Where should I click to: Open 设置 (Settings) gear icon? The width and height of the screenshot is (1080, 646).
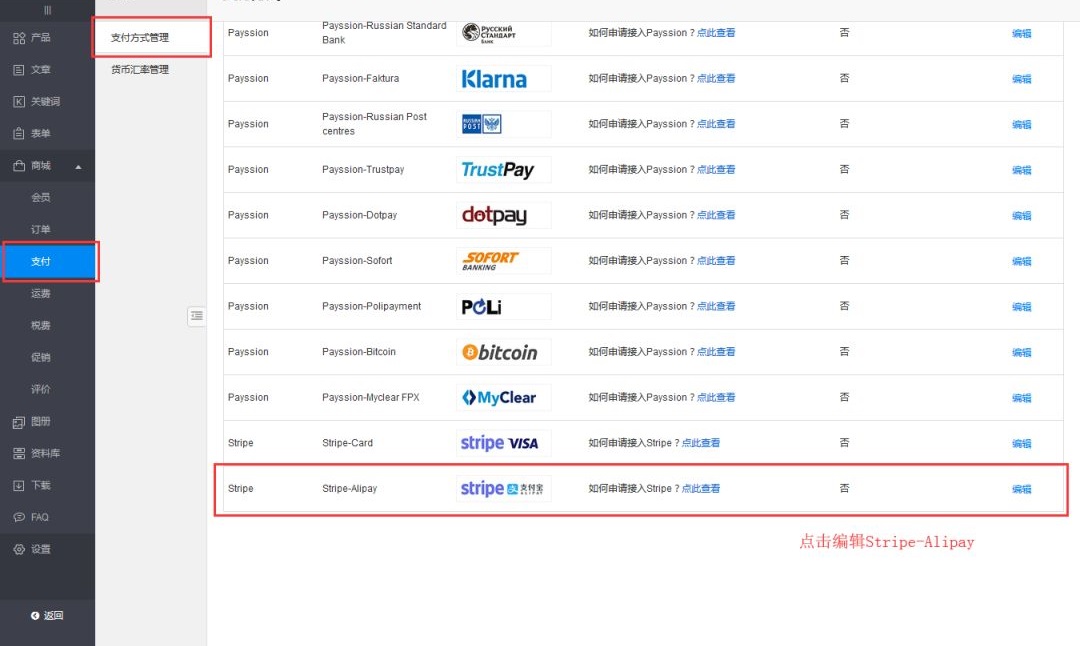click(19, 550)
